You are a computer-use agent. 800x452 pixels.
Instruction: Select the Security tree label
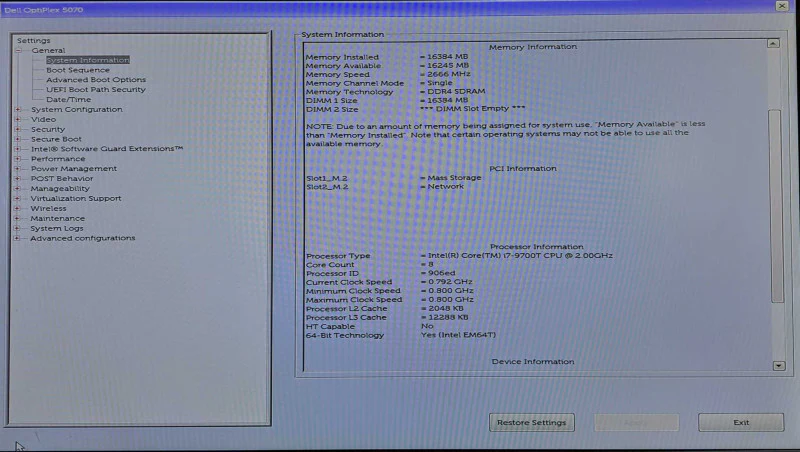(48, 129)
